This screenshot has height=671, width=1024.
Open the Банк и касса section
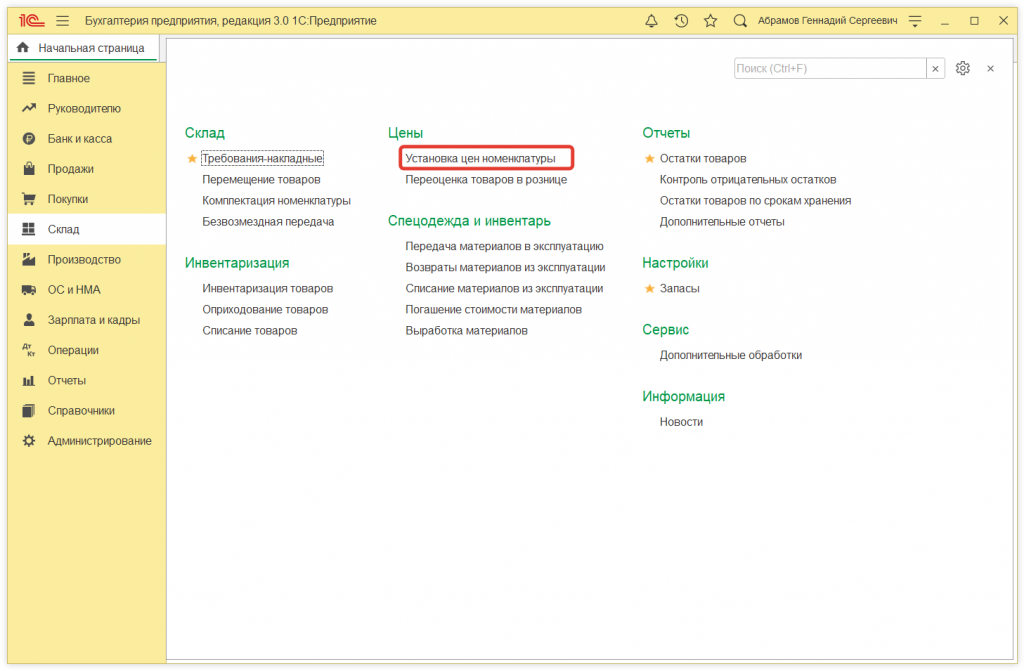pyautogui.click(x=79, y=139)
